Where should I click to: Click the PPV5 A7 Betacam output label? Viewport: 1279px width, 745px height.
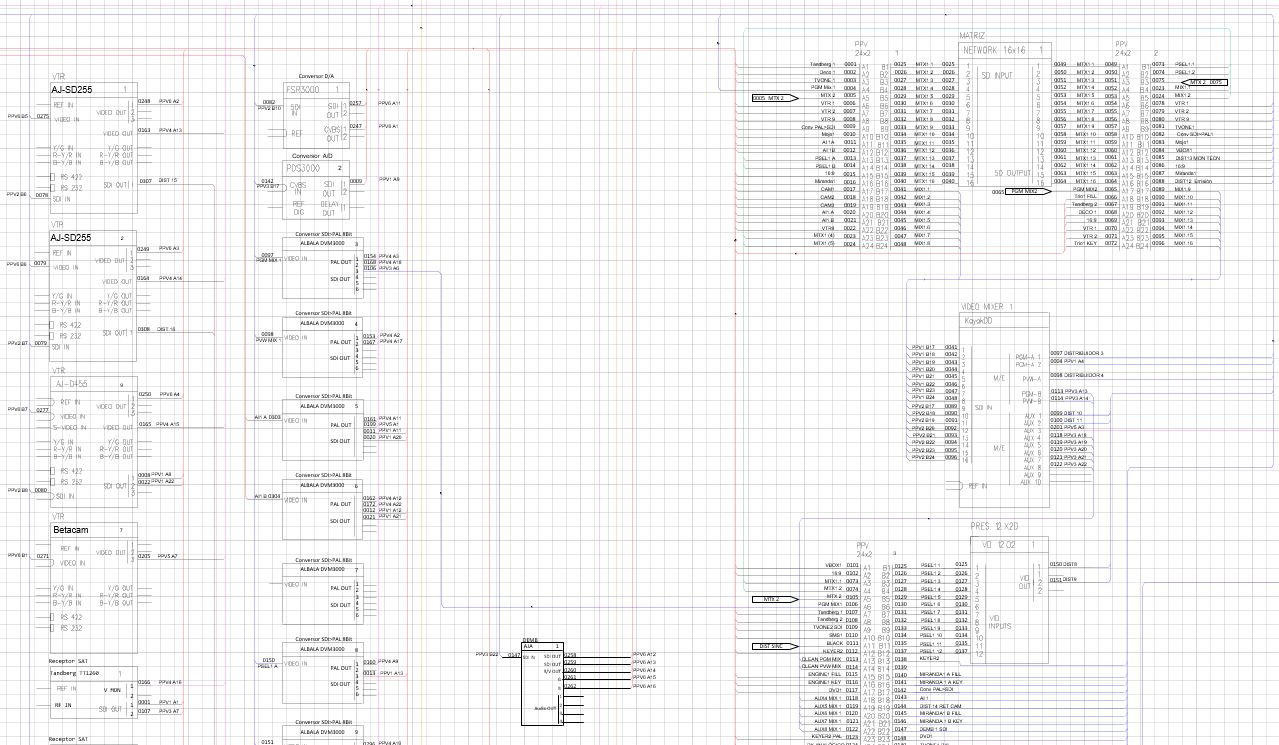tap(168, 556)
